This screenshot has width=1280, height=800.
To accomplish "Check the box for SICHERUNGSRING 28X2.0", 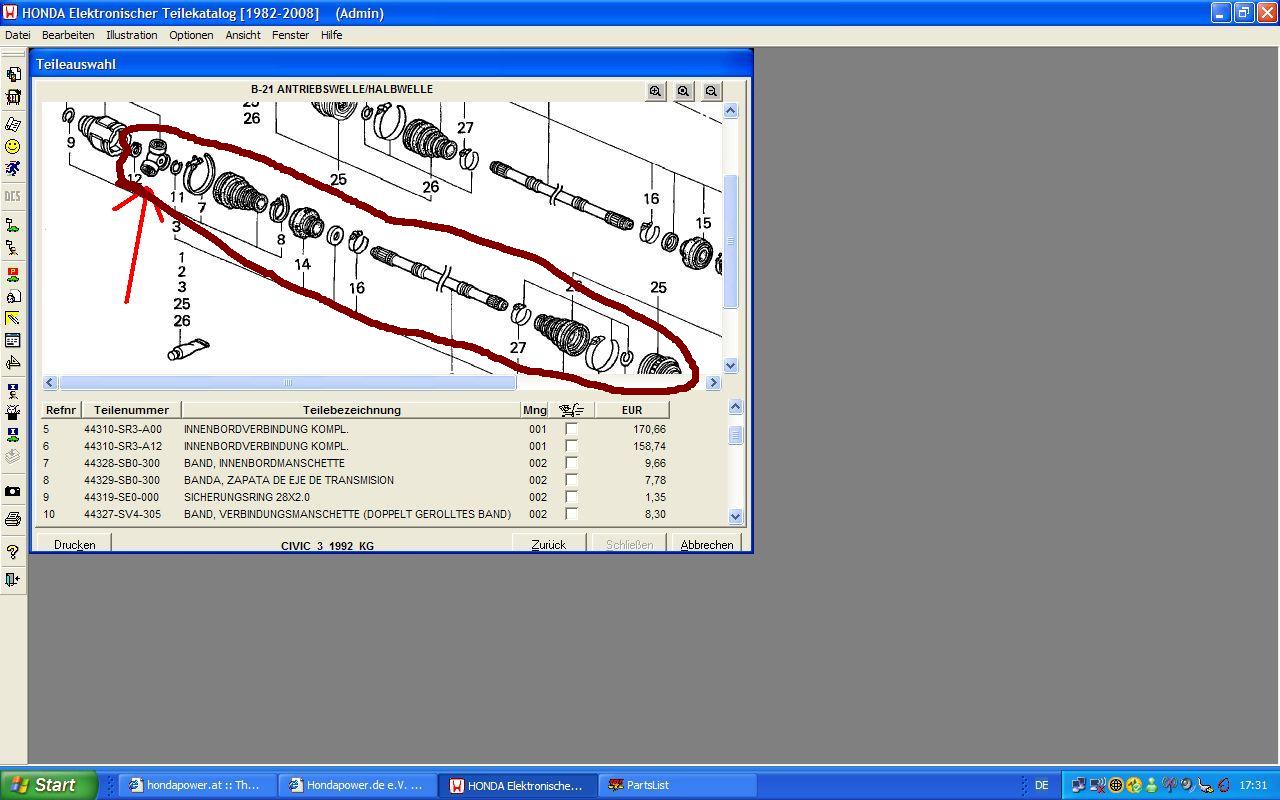I will [x=571, y=497].
